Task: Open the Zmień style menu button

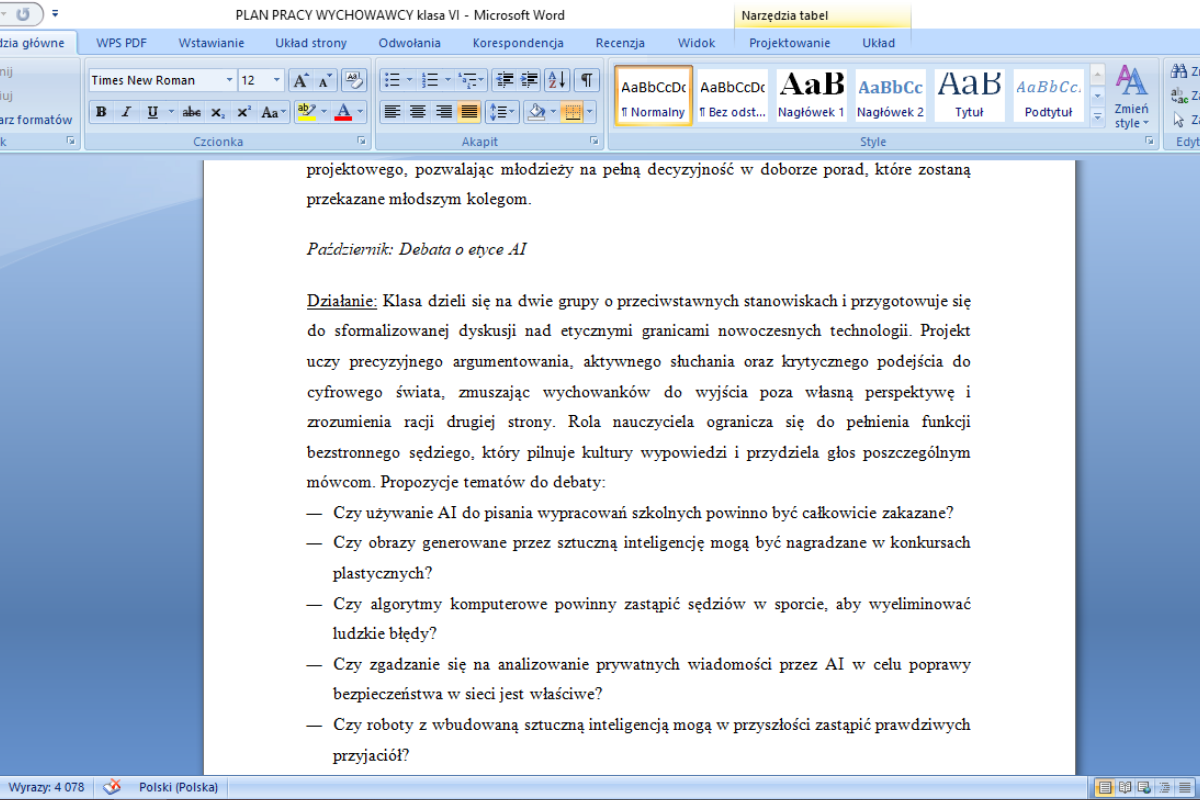Action: (x=1131, y=96)
